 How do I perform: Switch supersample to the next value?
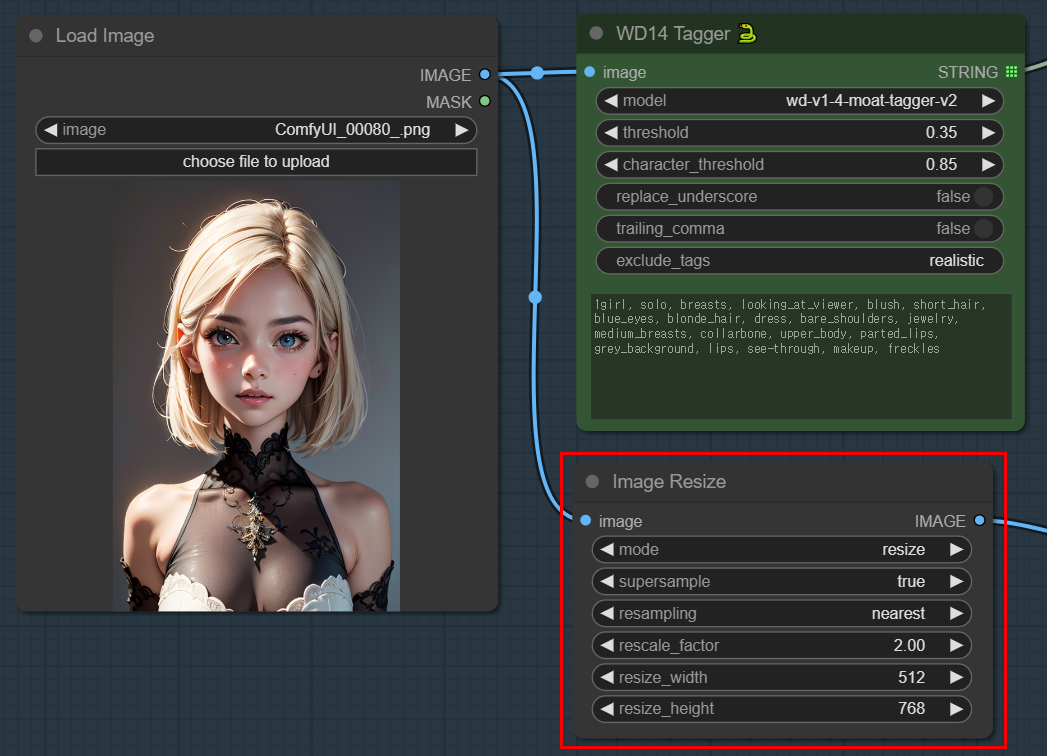[956, 581]
